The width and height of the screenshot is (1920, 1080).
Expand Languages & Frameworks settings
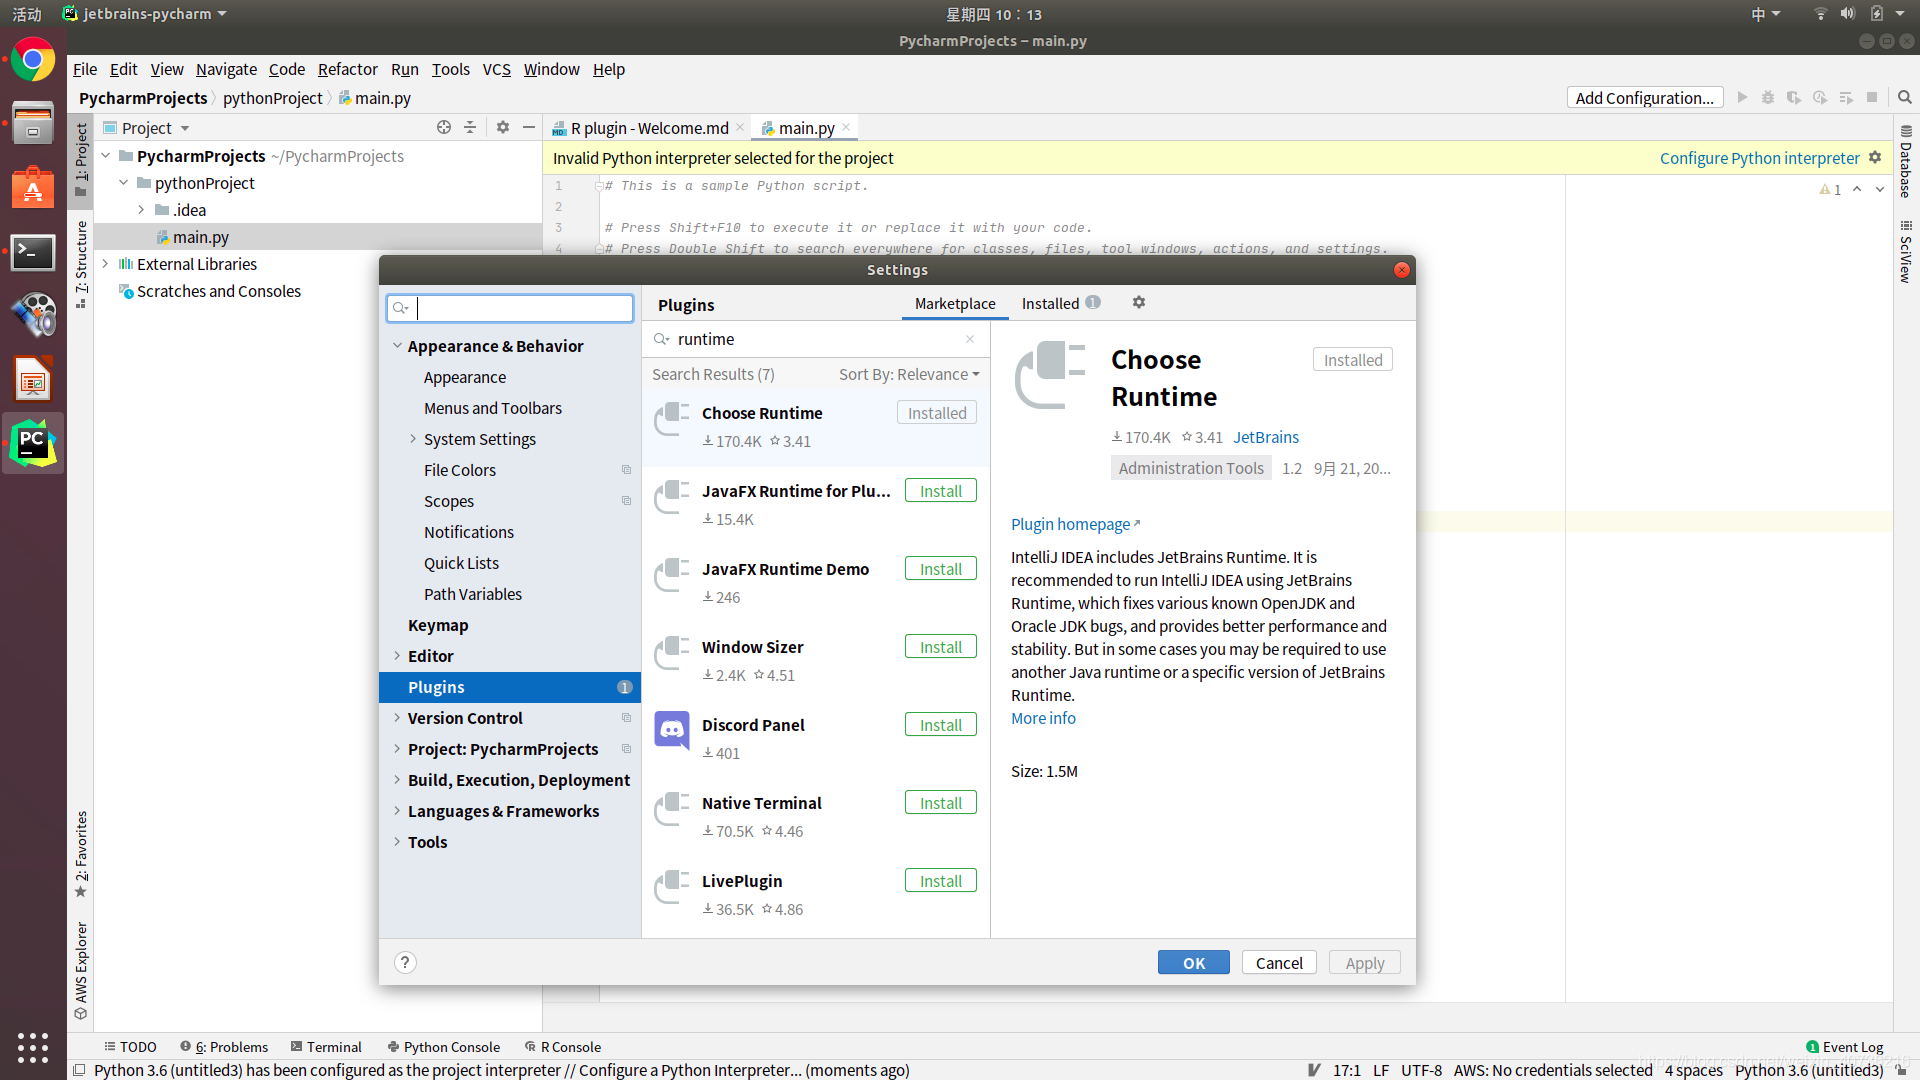point(397,811)
